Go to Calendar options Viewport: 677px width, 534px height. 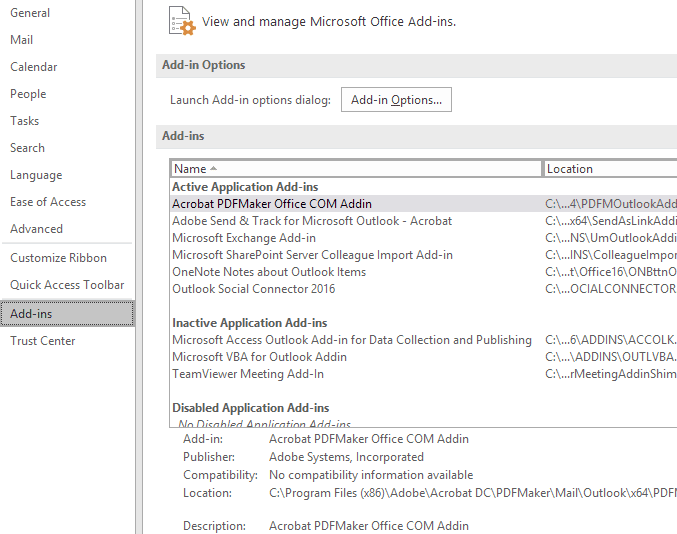click(x=34, y=67)
